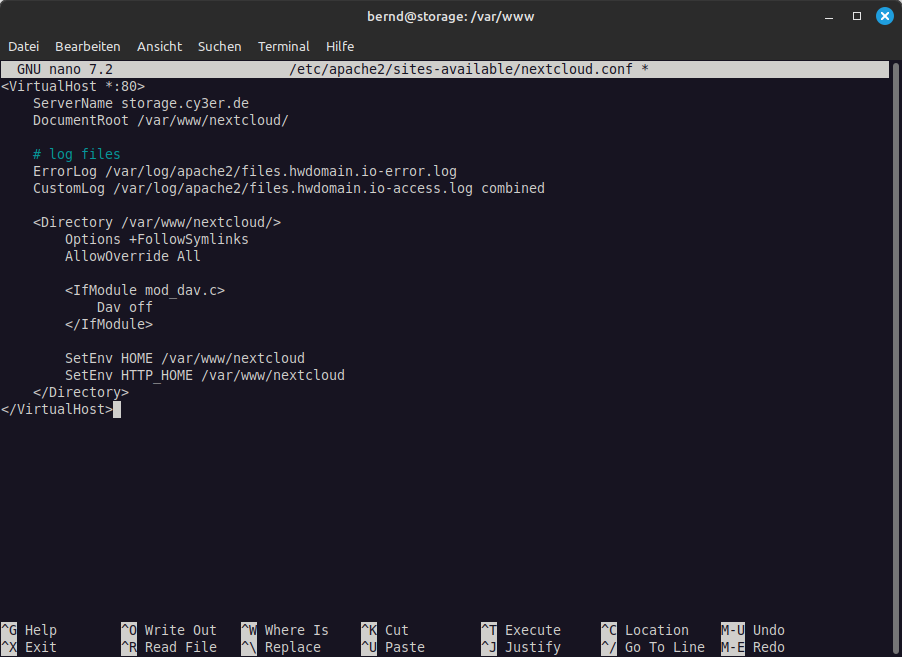Place cursor on <VirtualHost *:80> line
Image resolution: width=902 pixels, height=657 pixels.
pos(73,86)
